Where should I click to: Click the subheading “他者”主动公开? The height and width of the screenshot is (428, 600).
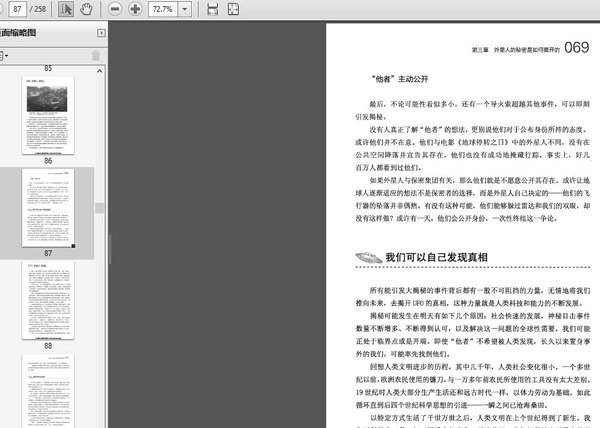[x=399, y=79]
